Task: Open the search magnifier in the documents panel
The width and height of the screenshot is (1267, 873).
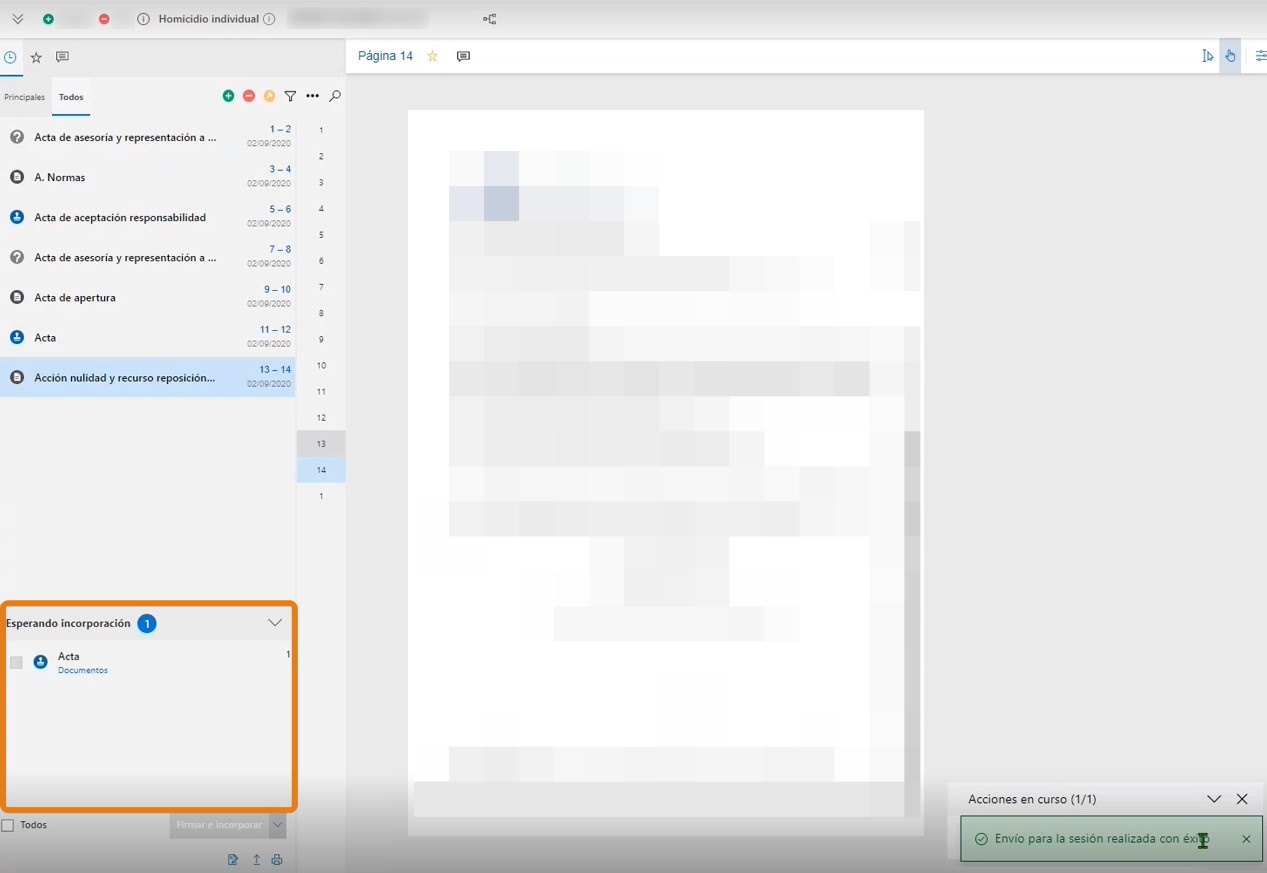Action: pyautogui.click(x=335, y=96)
